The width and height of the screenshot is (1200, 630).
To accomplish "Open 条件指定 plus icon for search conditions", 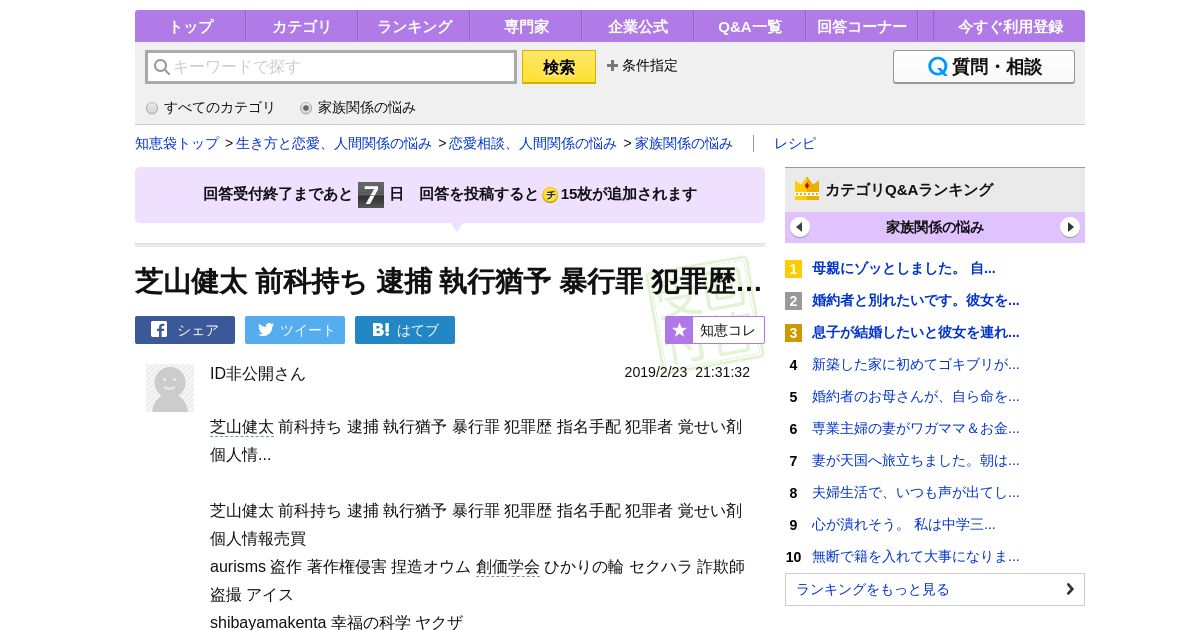I will click(612, 66).
